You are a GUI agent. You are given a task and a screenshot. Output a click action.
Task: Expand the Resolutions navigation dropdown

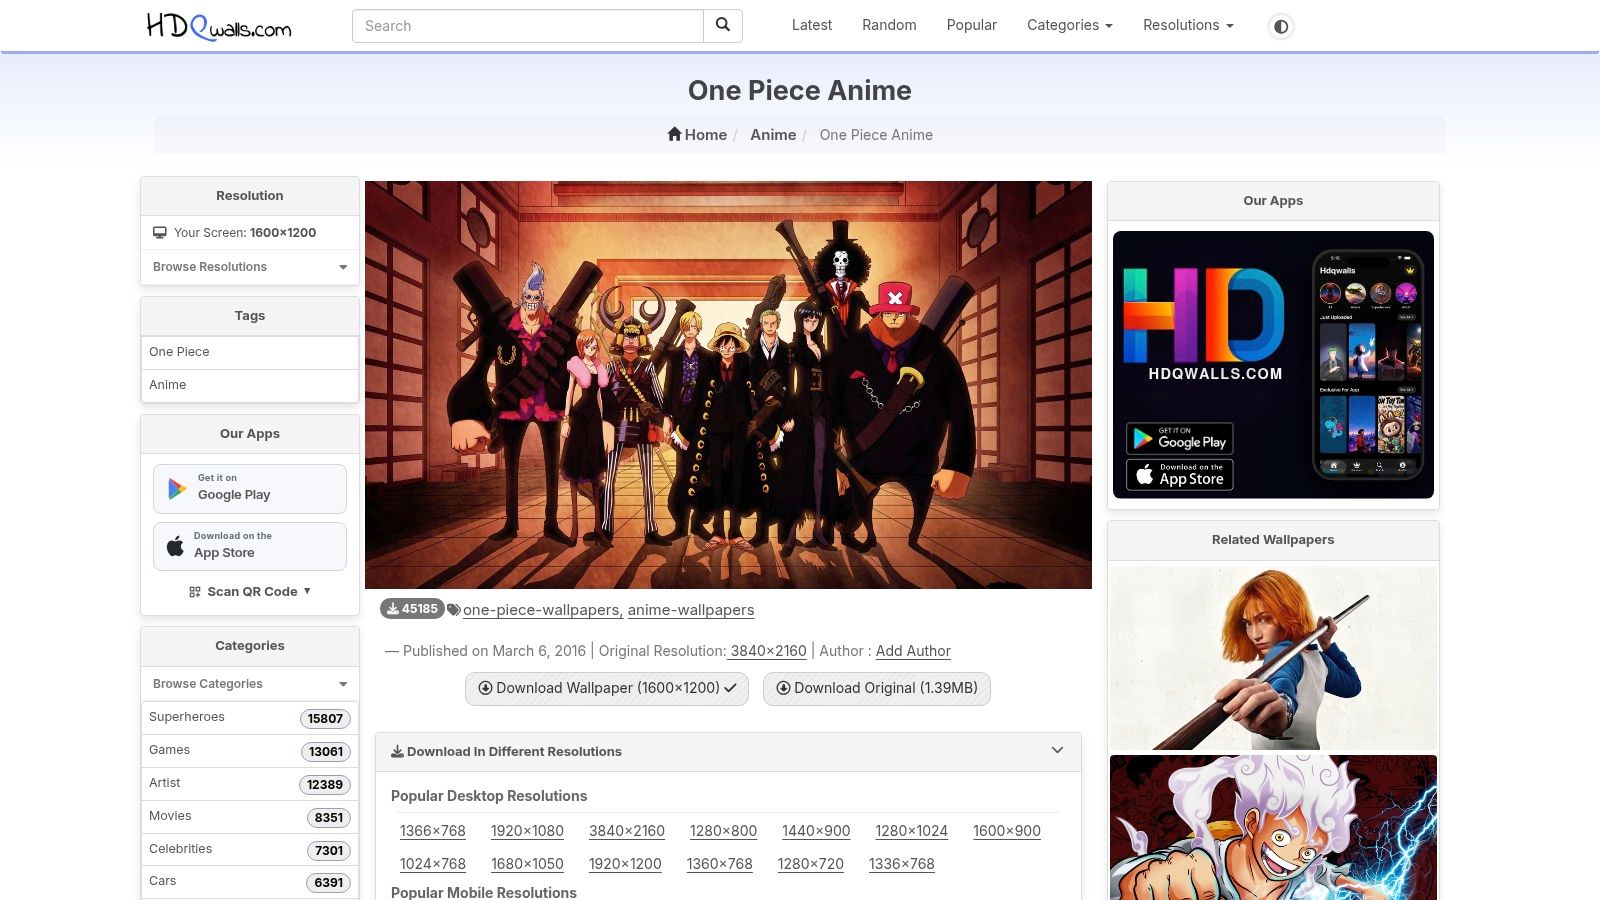1188,25
